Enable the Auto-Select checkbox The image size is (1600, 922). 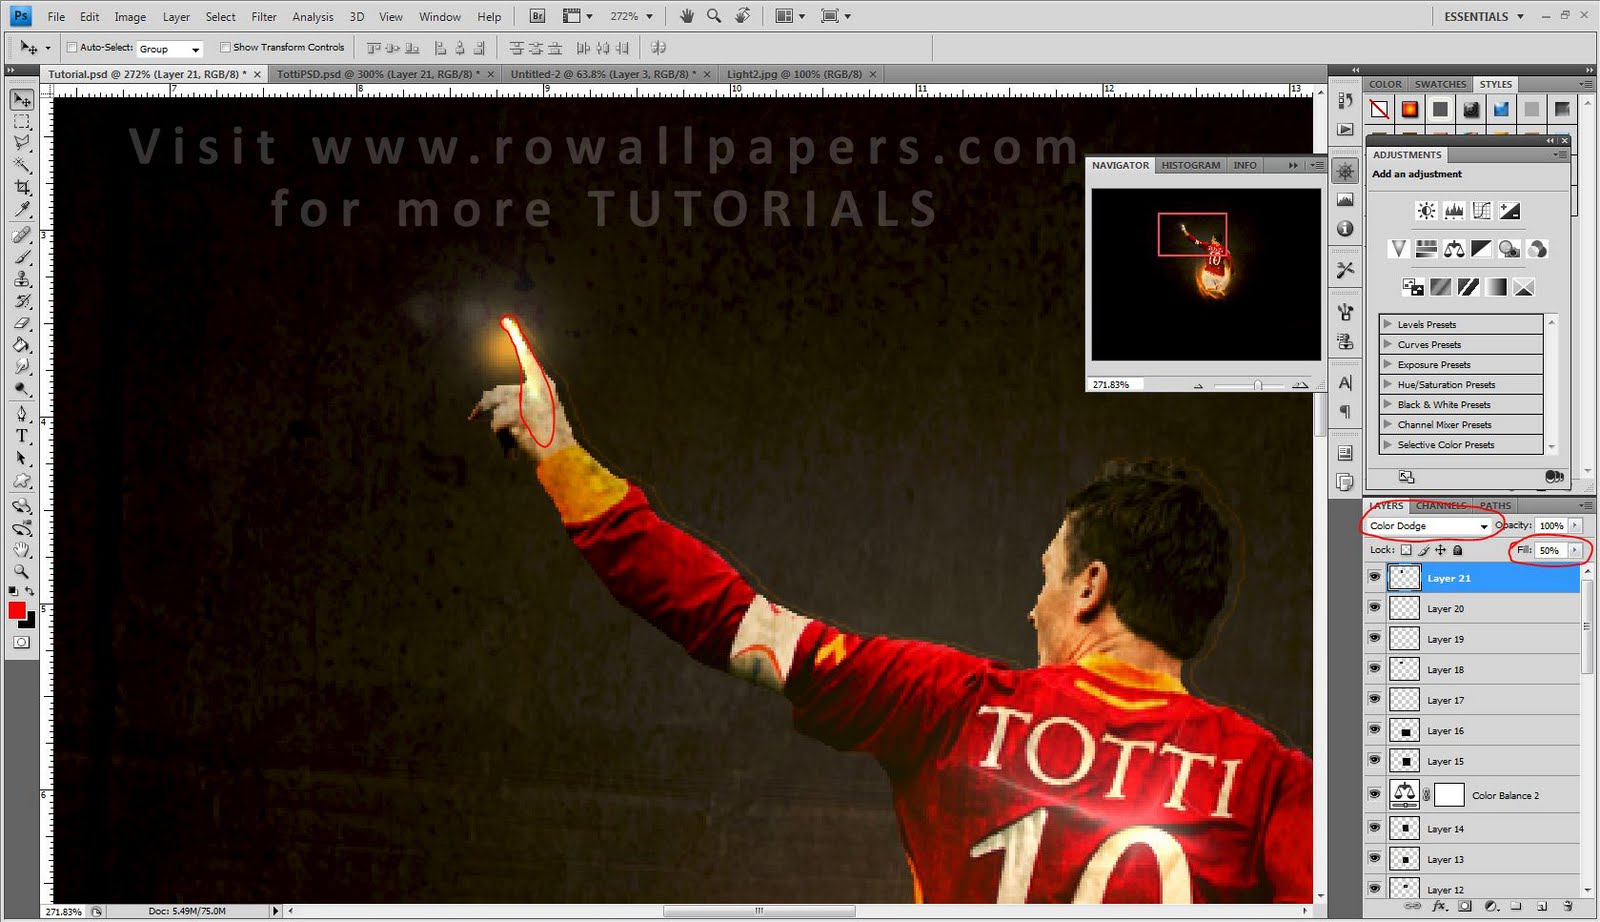click(72, 47)
